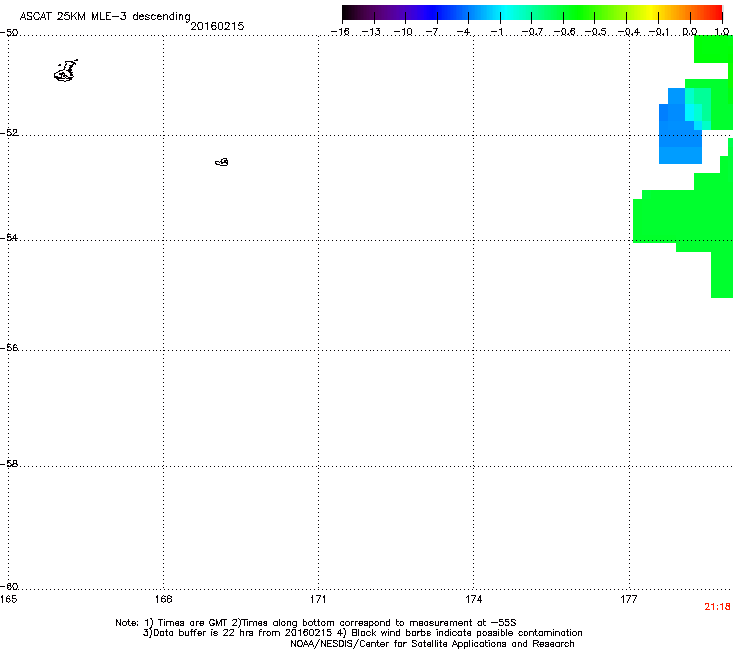740x650 pixels.
Task: Select the note line starting "3)Data buffer is 22 hrs"
Action: [362, 633]
